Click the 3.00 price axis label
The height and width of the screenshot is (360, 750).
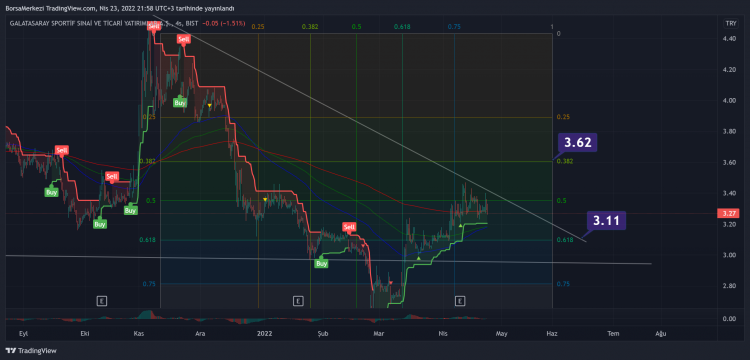(x=729, y=255)
